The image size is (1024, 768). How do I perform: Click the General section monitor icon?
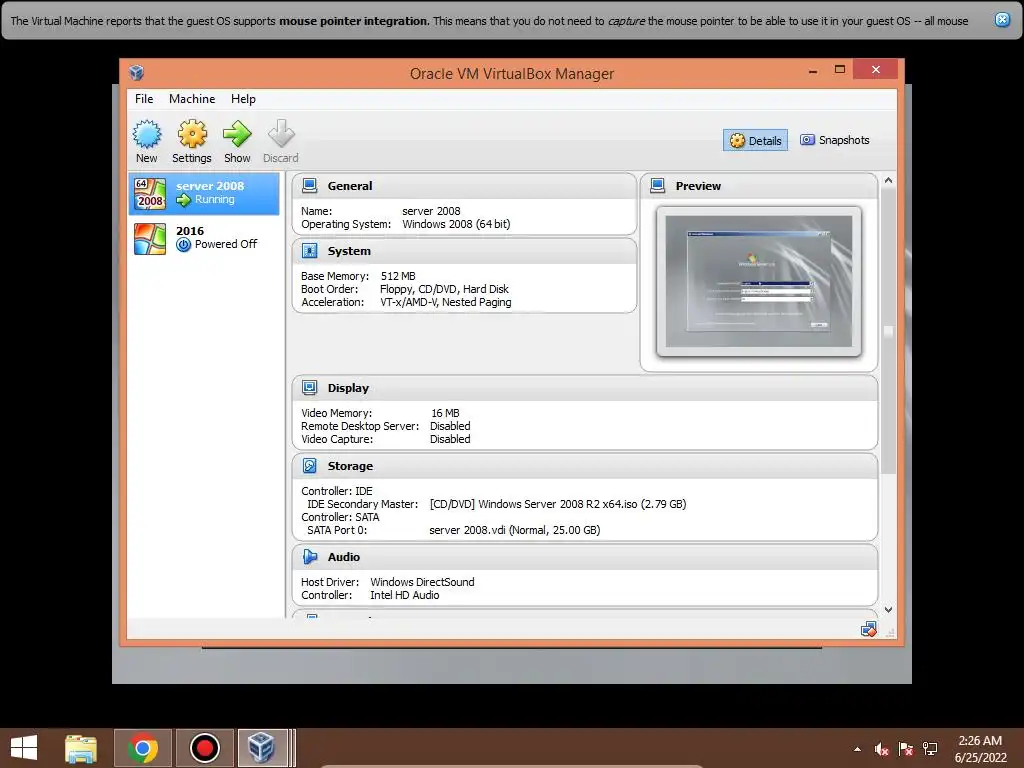[310, 185]
